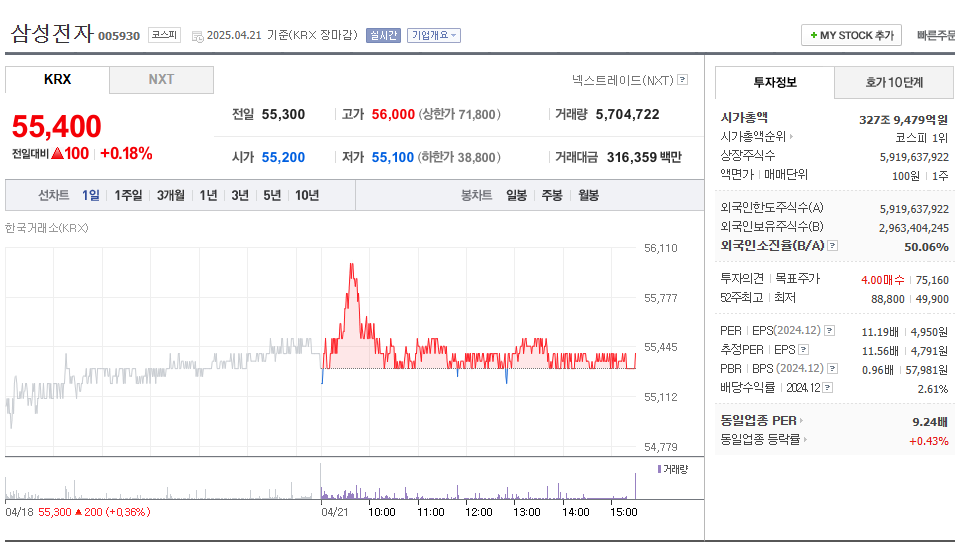Open the PER EPS(2024.12) help icon
Viewport: 955px width, 542px height.
pos(830,331)
